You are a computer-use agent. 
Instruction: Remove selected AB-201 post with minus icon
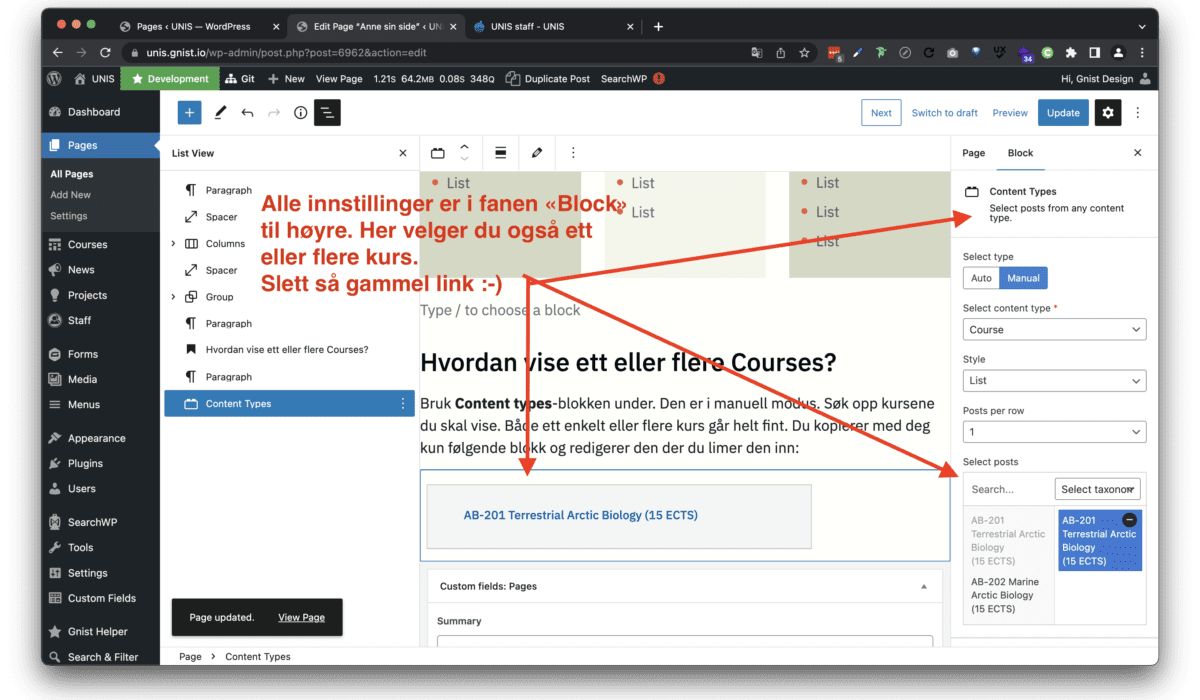(1129, 519)
